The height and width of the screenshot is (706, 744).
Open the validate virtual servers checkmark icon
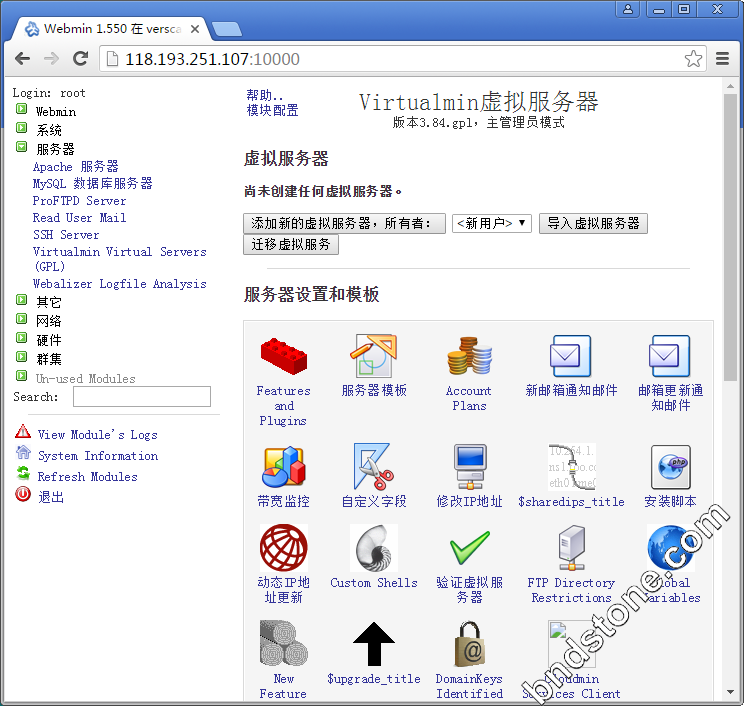[469, 548]
